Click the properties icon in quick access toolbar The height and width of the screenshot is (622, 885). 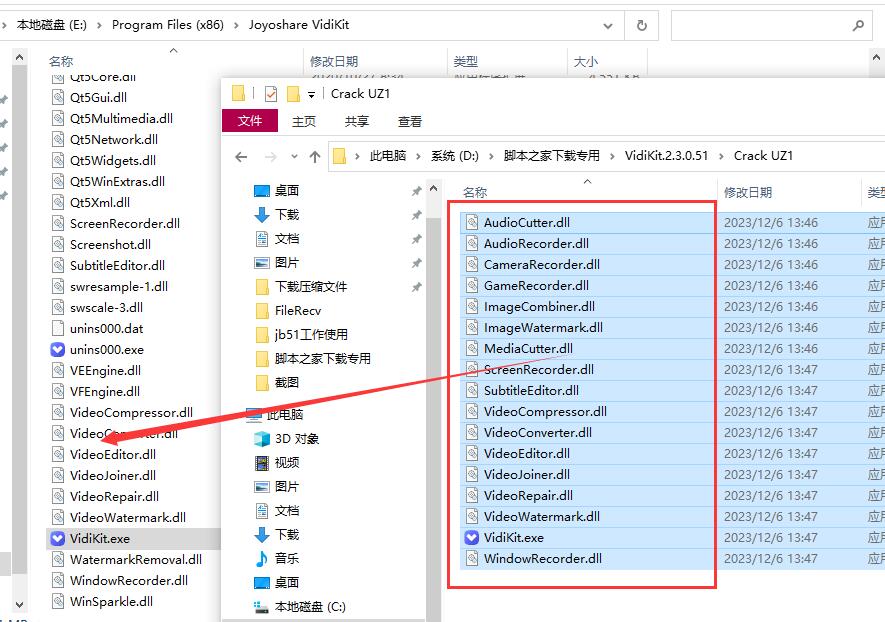(271, 94)
